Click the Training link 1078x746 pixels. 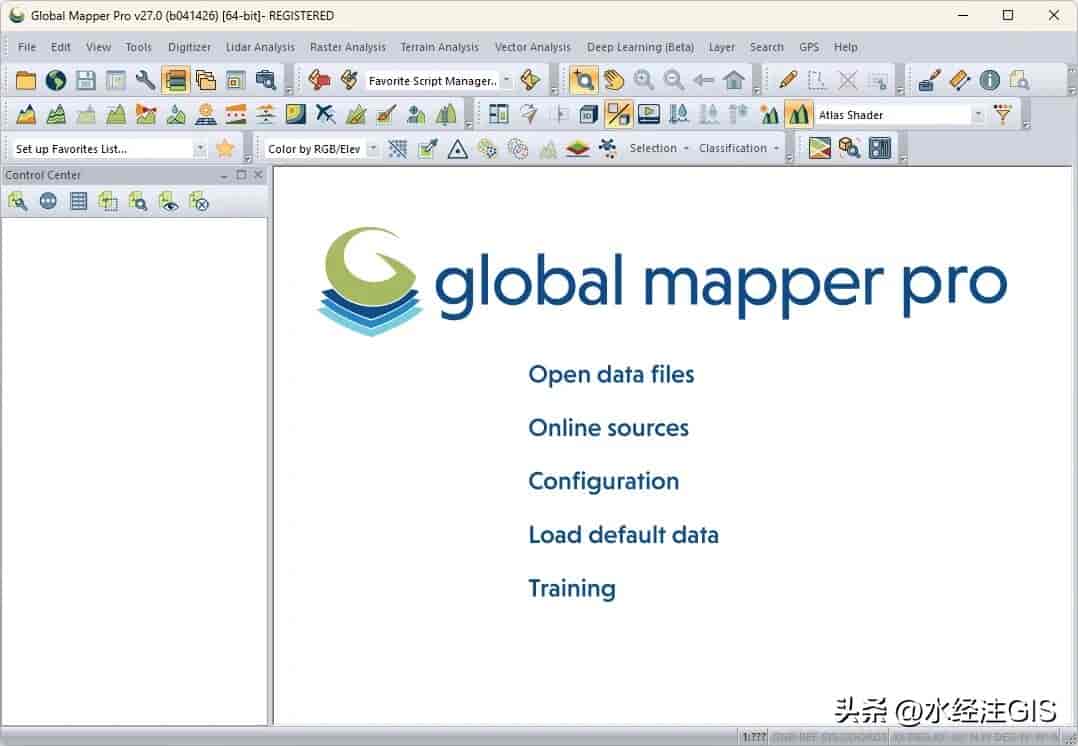(x=572, y=589)
